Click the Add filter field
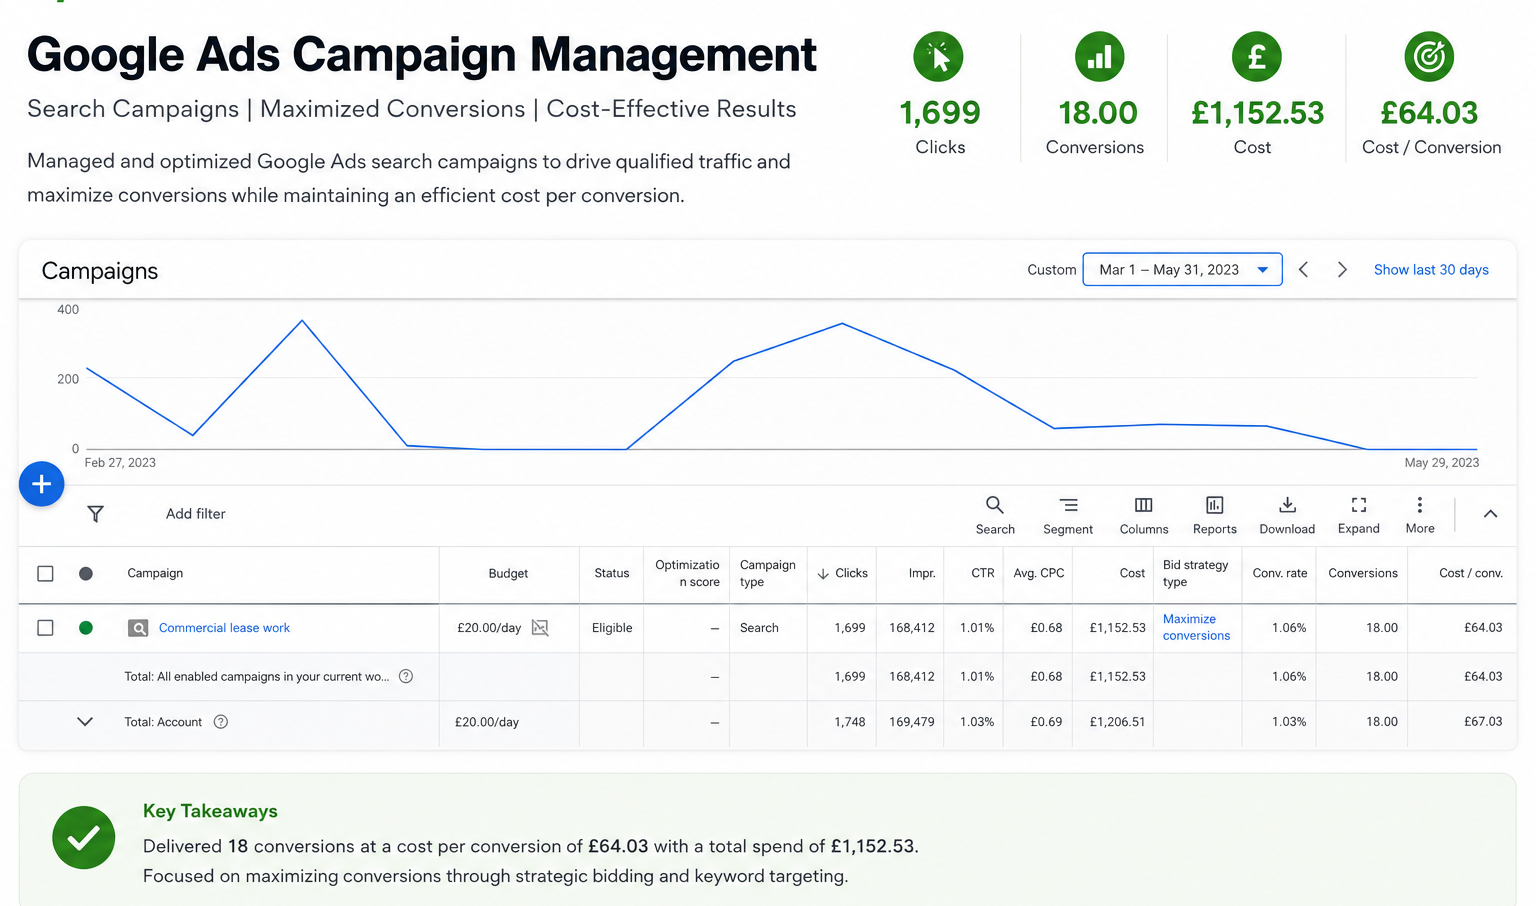The width and height of the screenshot is (1536, 906). point(196,514)
